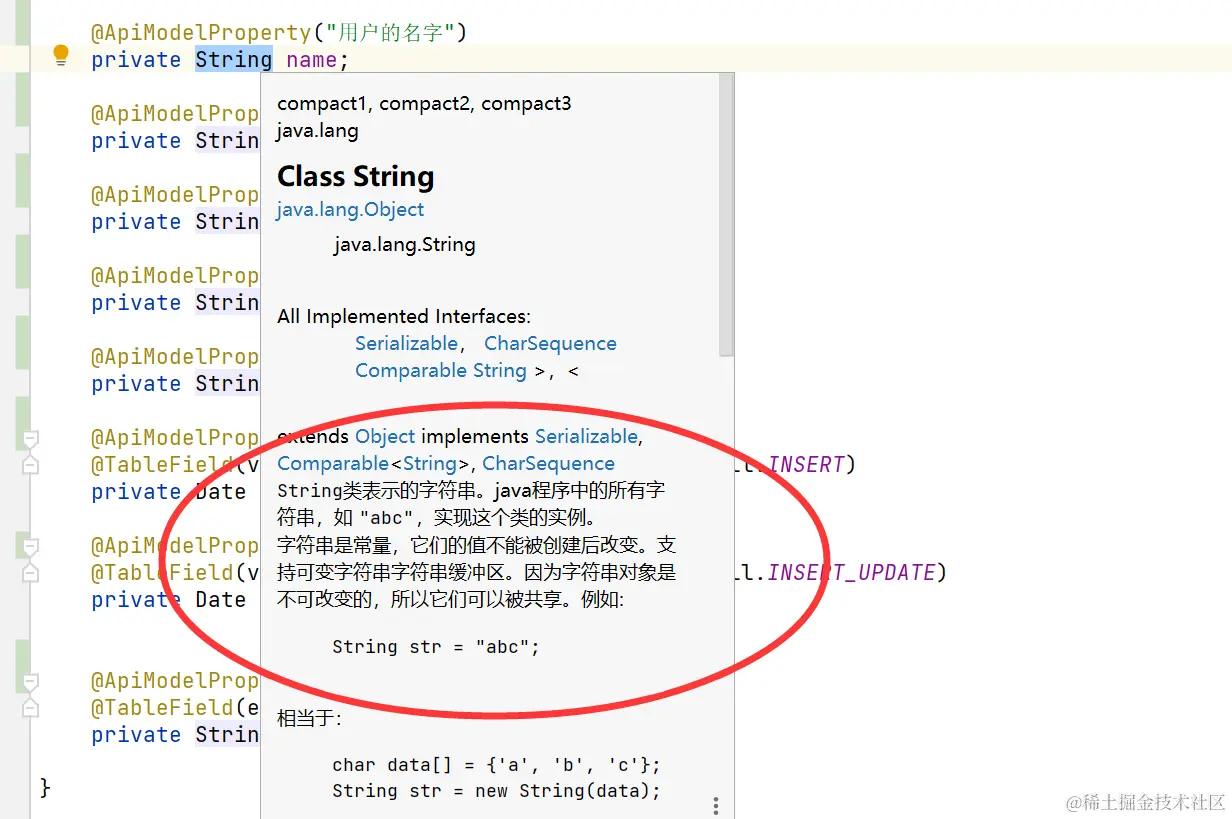Open the 'Comparable String' link in interfaces list
The width and height of the screenshot is (1232, 819).
pyautogui.click(x=441, y=370)
